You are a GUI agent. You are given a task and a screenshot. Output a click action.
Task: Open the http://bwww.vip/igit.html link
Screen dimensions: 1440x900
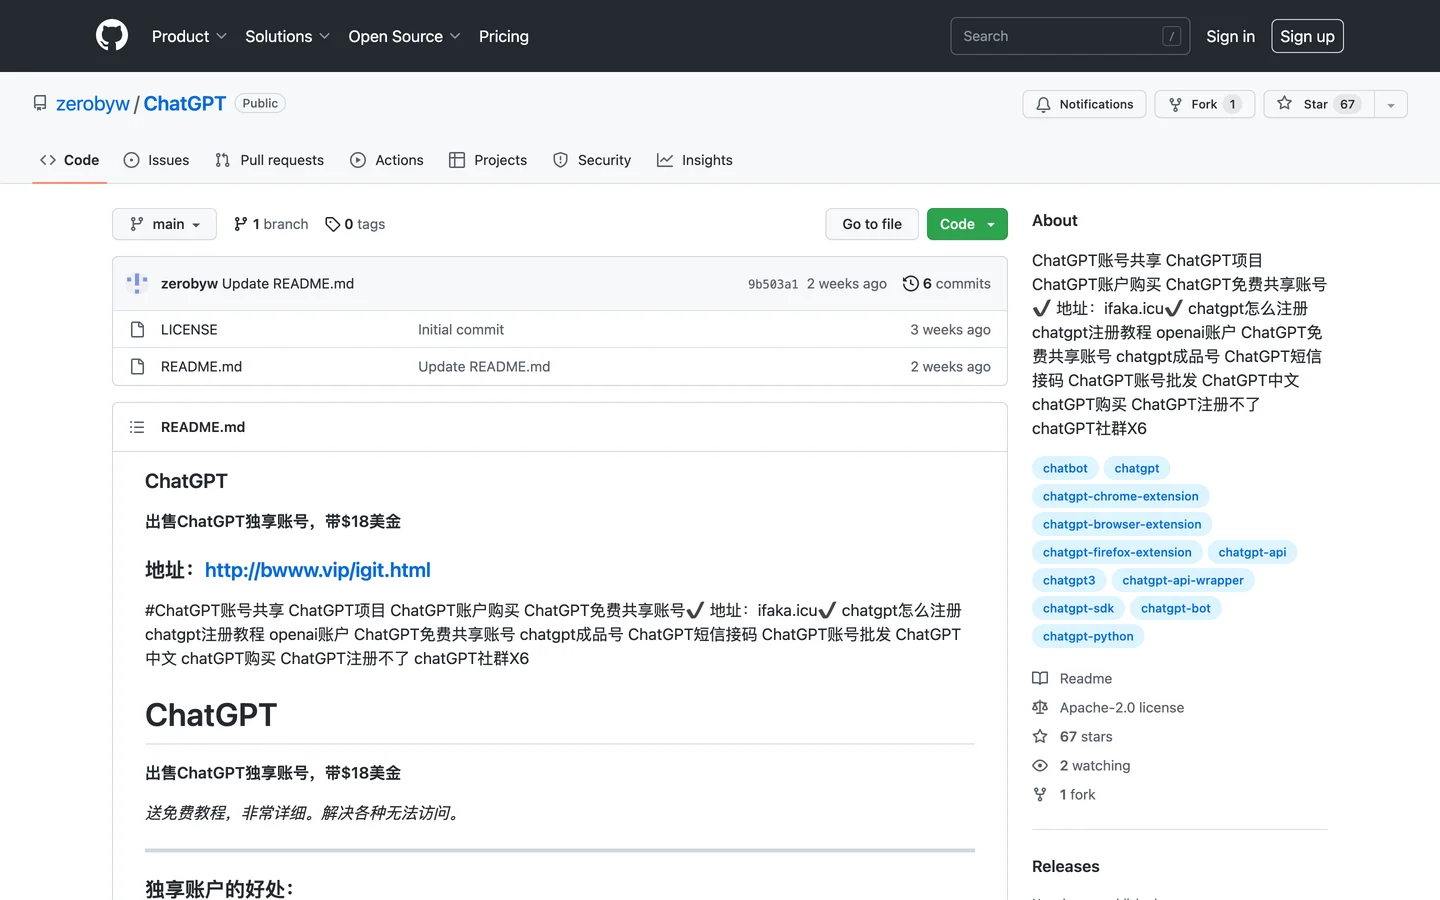pos(318,570)
